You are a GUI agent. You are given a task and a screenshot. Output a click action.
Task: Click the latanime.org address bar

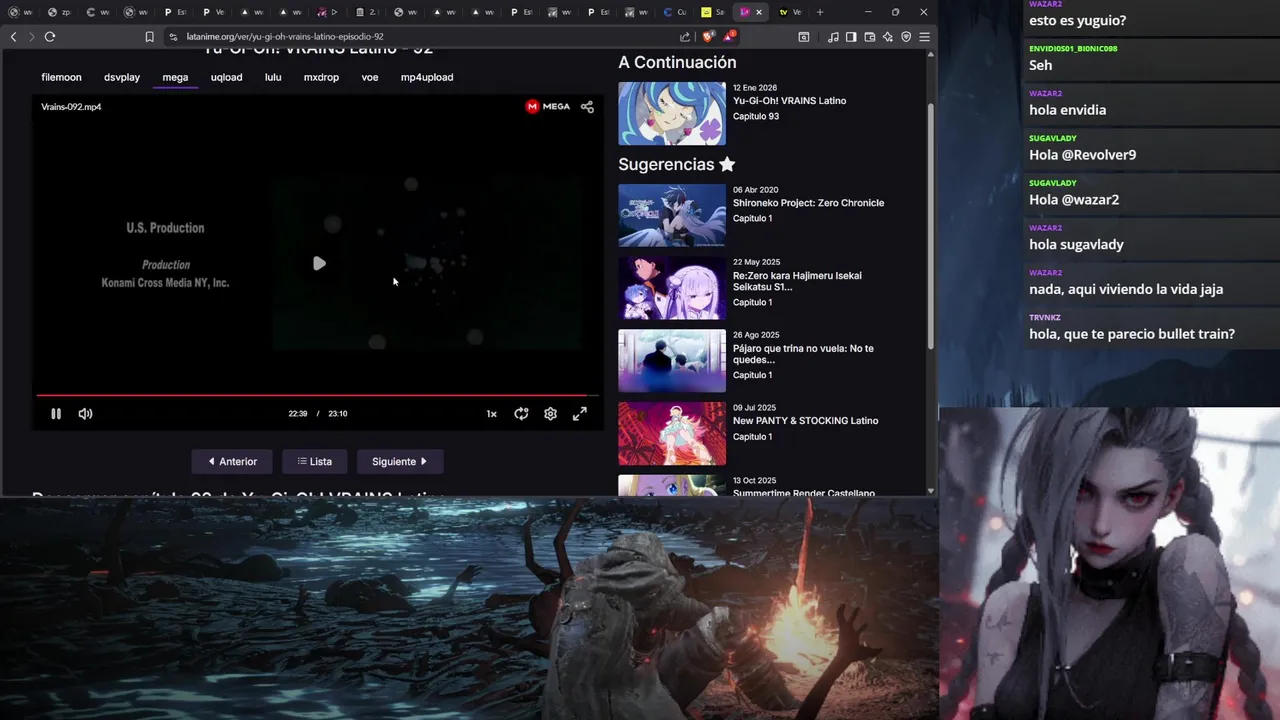click(x=420, y=37)
